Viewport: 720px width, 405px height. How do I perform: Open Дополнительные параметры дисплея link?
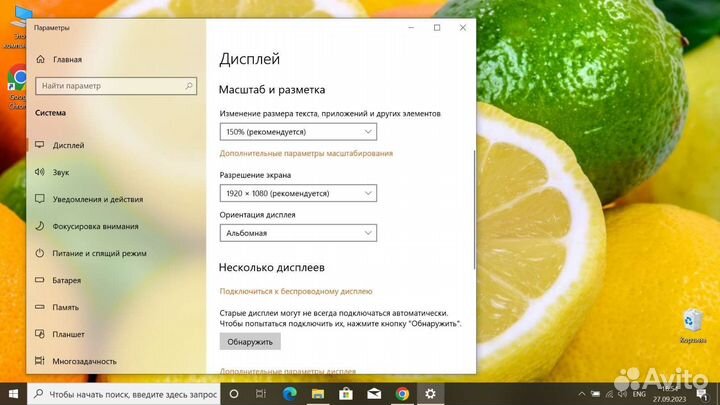[287, 371]
